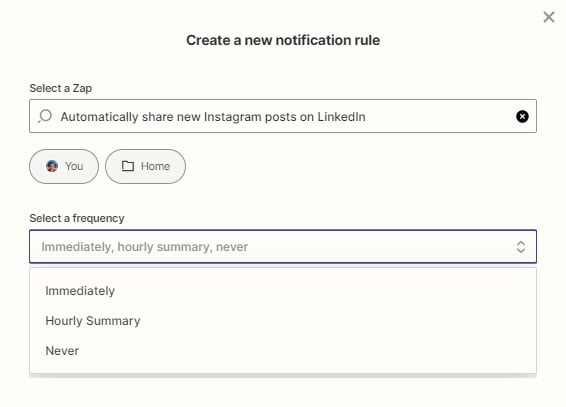Viewport: 566px width, 407px height.
Task: Click the magnifier search icon in Zap field
Action: coord(45,116)
